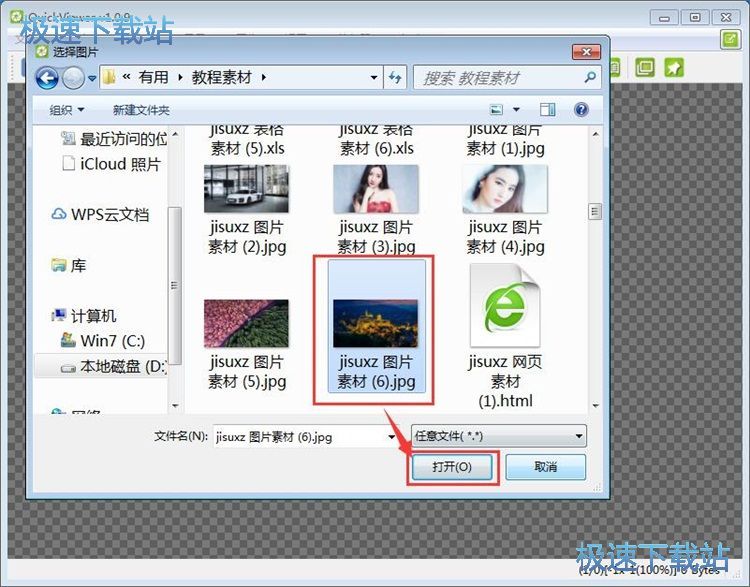Image resolution: width=750 pixels, height=587 pixels.
Task: Select 最近访问的位置 in the navigation pane
Action: click(114, 139)
